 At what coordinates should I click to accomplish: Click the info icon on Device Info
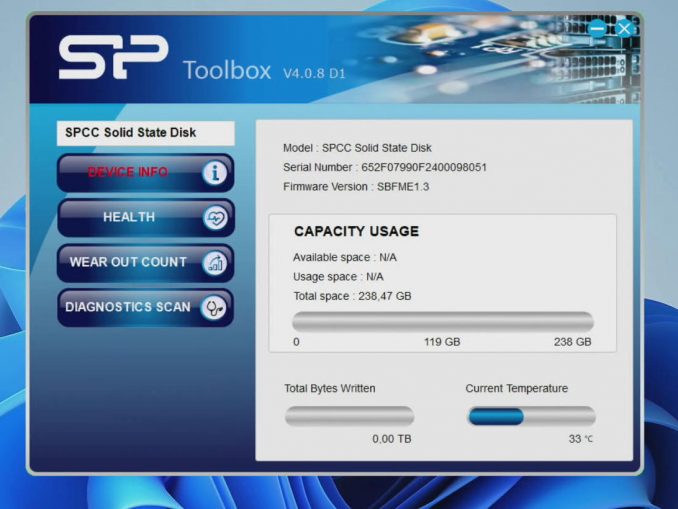pos(215,173)
